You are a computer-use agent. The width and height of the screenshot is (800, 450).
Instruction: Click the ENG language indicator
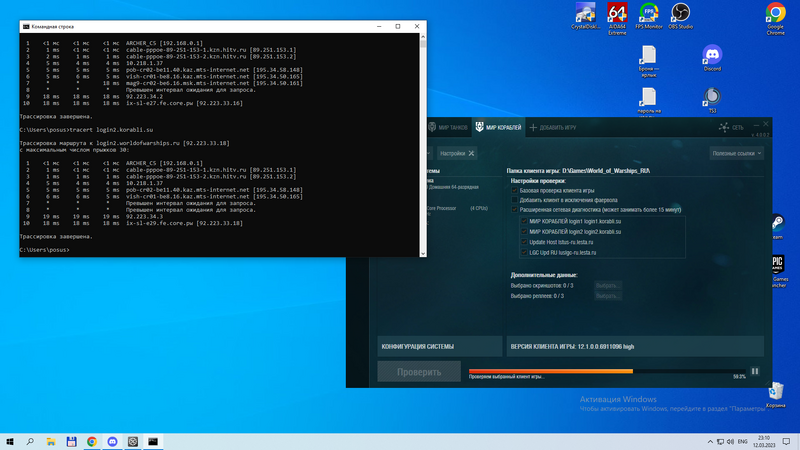click(742, 441)
